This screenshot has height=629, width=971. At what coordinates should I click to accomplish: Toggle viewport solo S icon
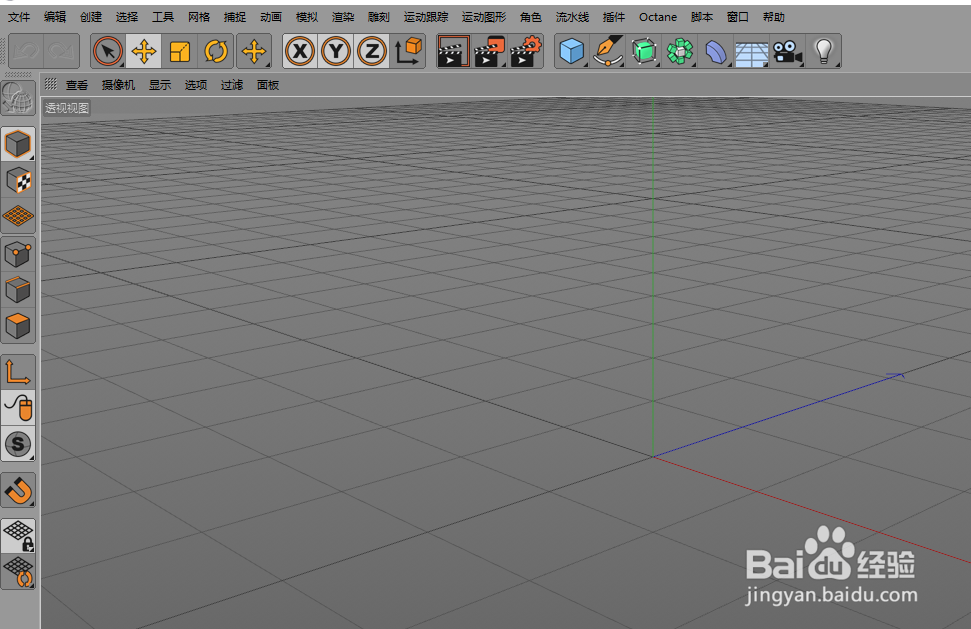point(18,444)
